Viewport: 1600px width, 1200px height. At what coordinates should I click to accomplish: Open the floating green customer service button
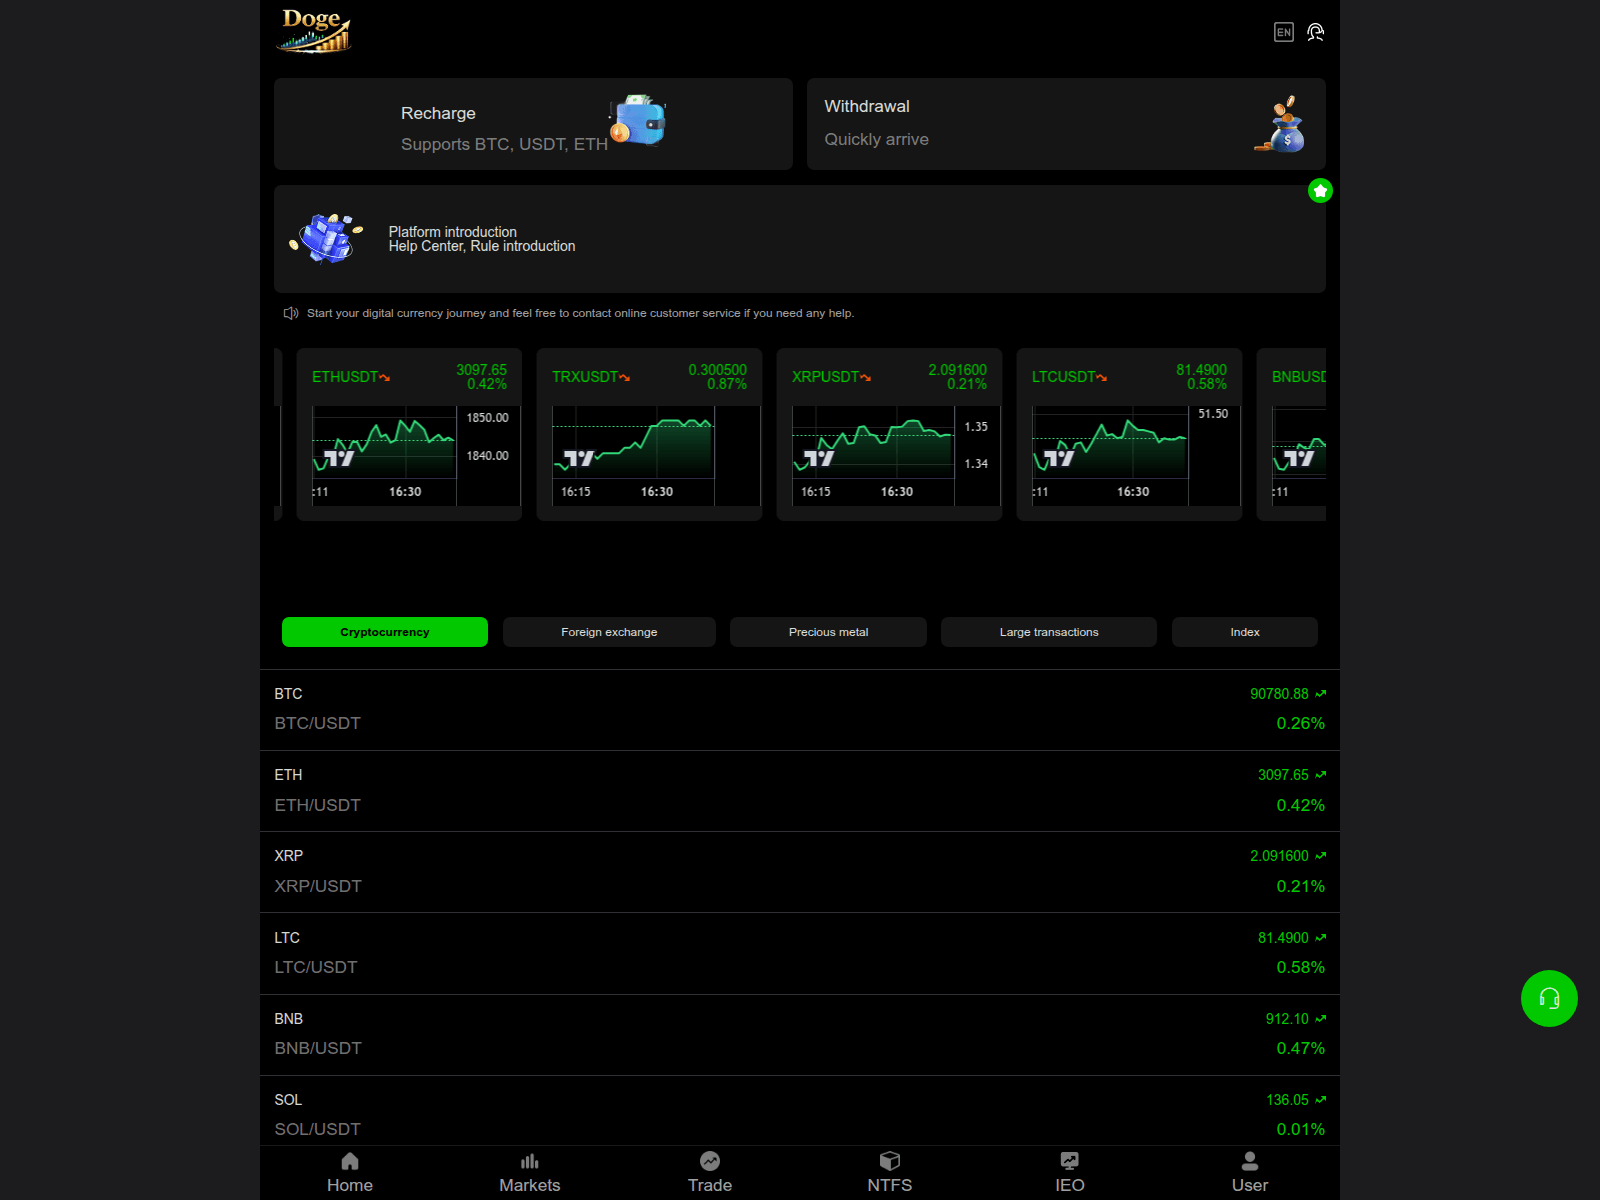click(x=1549, y=998)
